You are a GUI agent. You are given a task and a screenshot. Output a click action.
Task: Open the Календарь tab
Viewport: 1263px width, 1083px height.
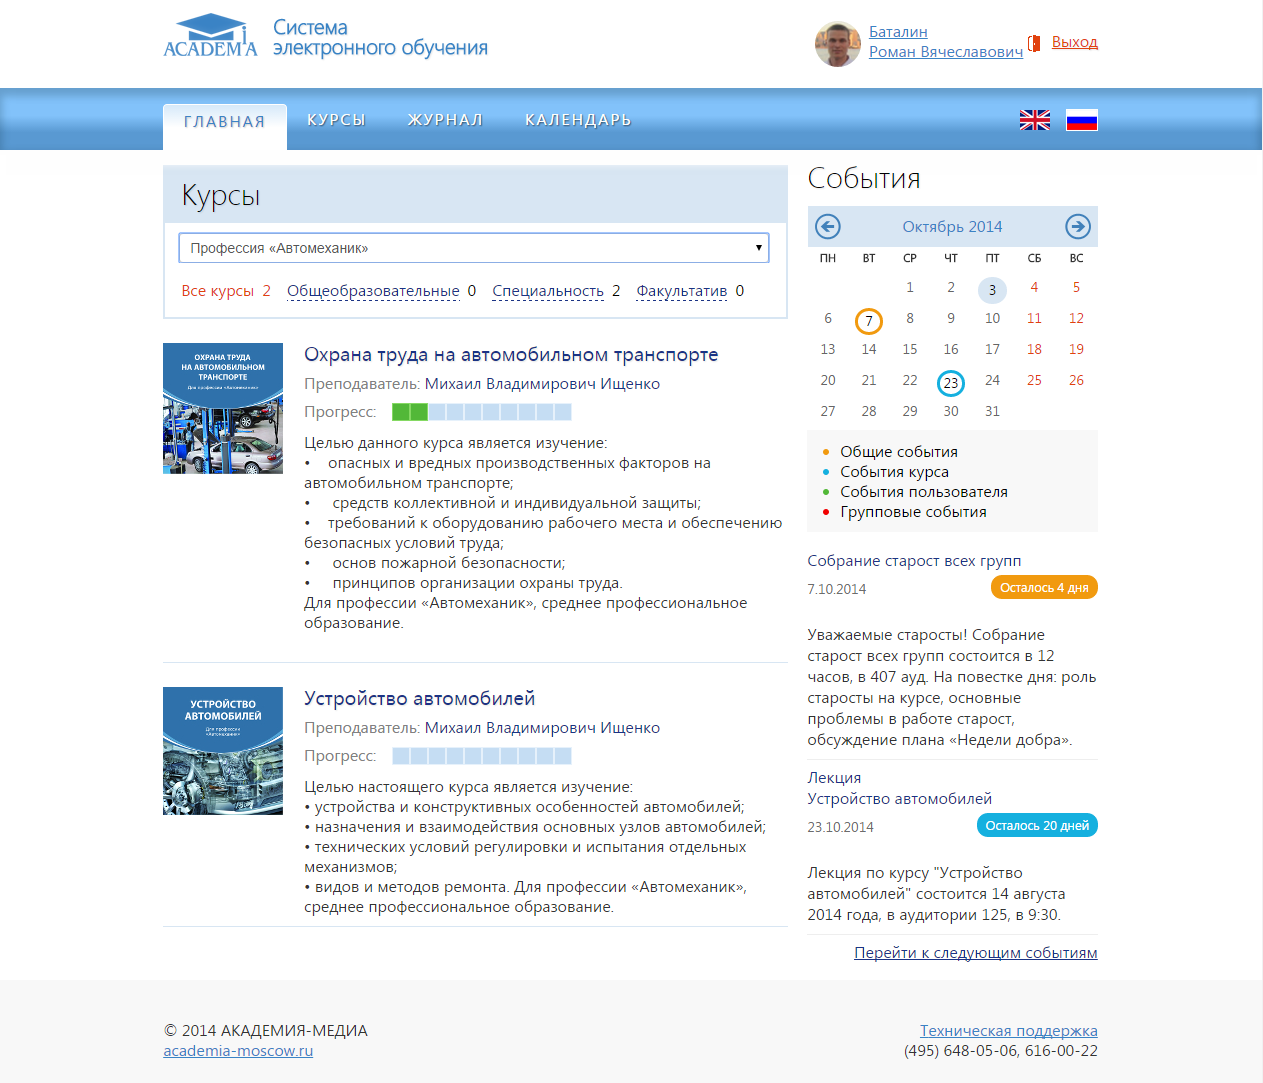pos(578,120)
